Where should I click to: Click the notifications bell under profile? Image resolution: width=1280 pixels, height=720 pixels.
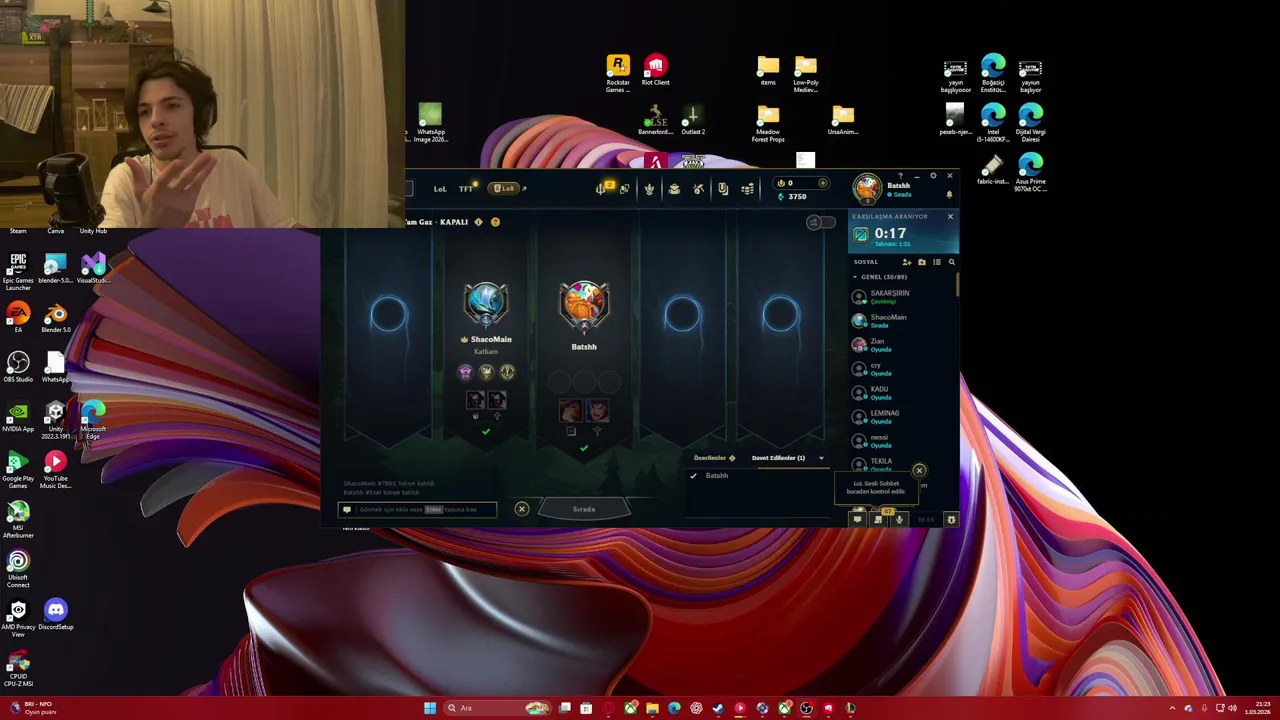click(949, 195)
